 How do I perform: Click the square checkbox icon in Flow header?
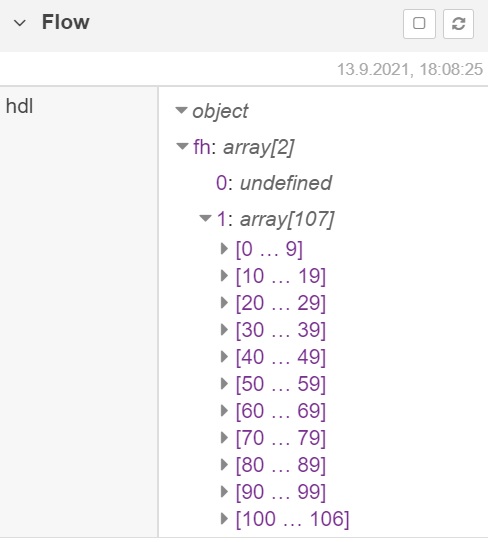click(x=419, y=24)
